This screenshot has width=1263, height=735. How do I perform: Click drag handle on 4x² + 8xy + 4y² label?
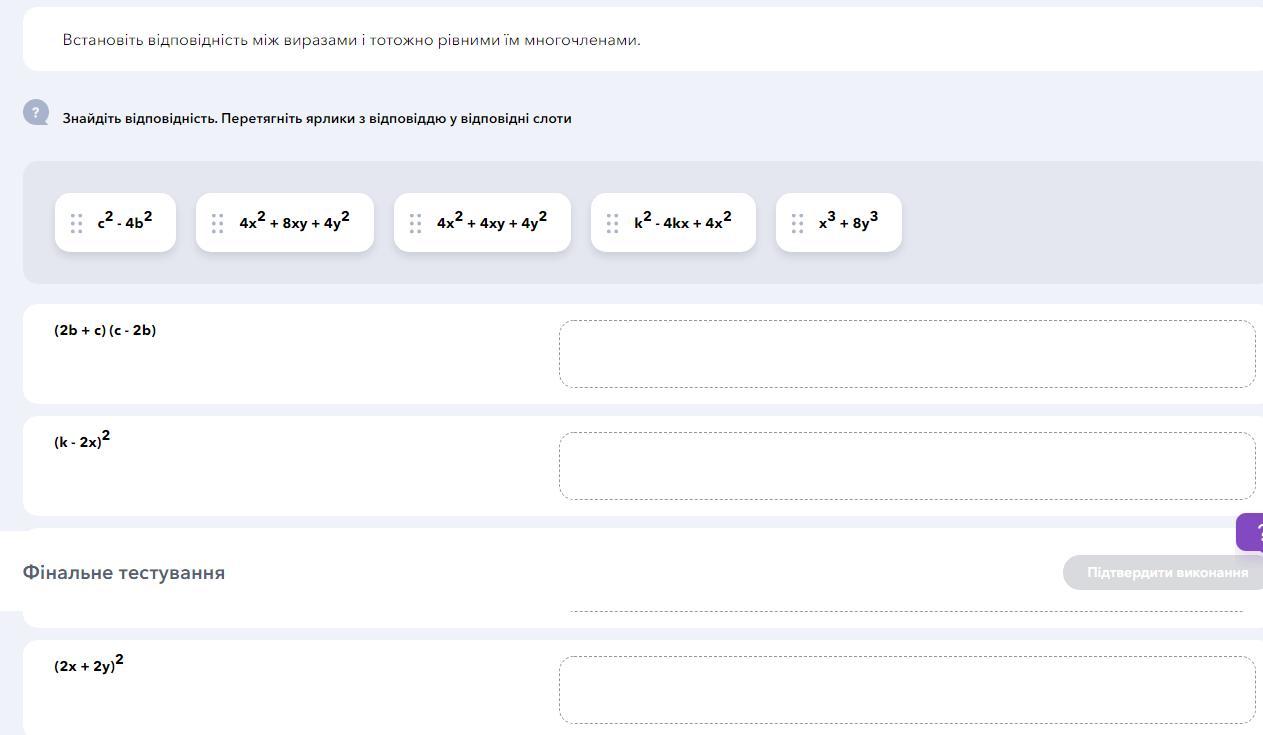point(217,223)
